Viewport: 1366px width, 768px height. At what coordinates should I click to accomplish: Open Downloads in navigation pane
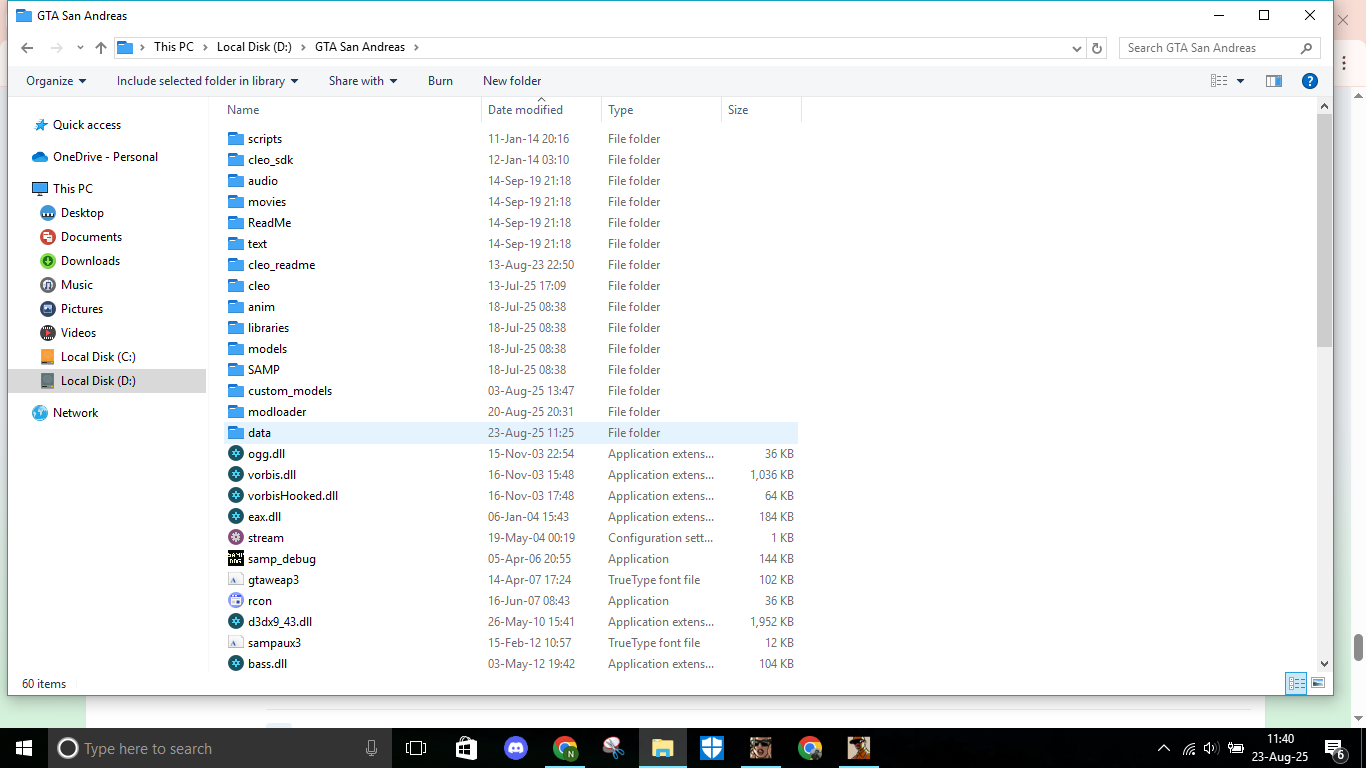(90, 261)
